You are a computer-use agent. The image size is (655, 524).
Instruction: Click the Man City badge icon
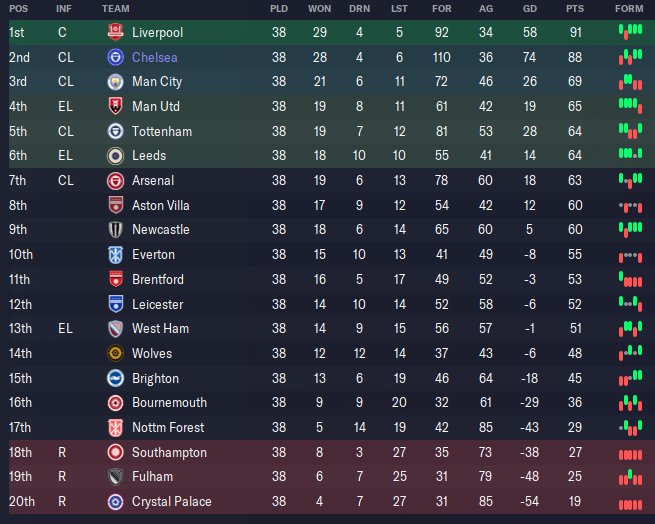point(115,81)
